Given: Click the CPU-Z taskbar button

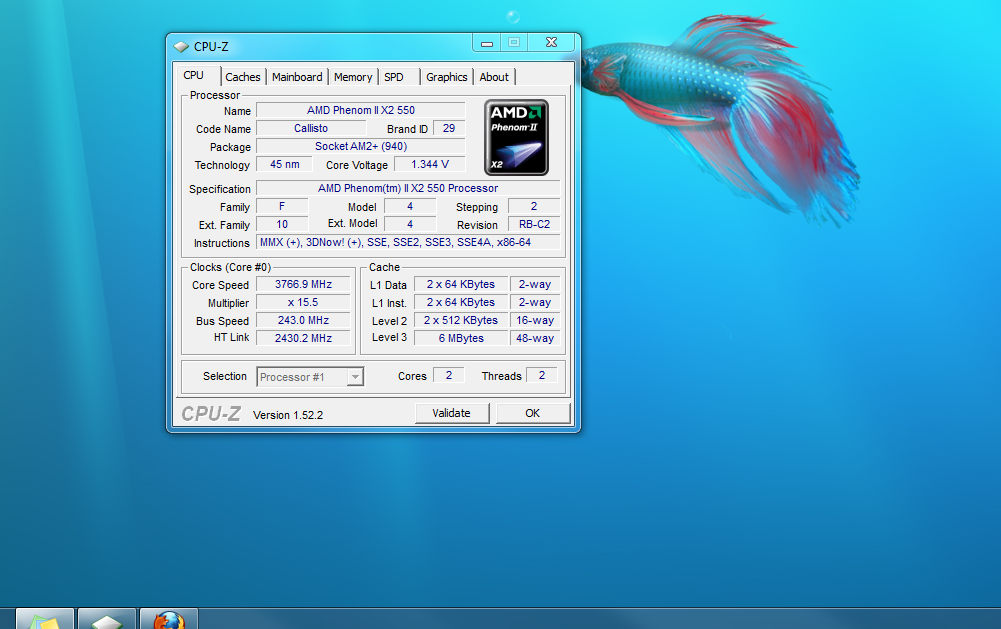Looking at the screenshot, I should point(107,620).
